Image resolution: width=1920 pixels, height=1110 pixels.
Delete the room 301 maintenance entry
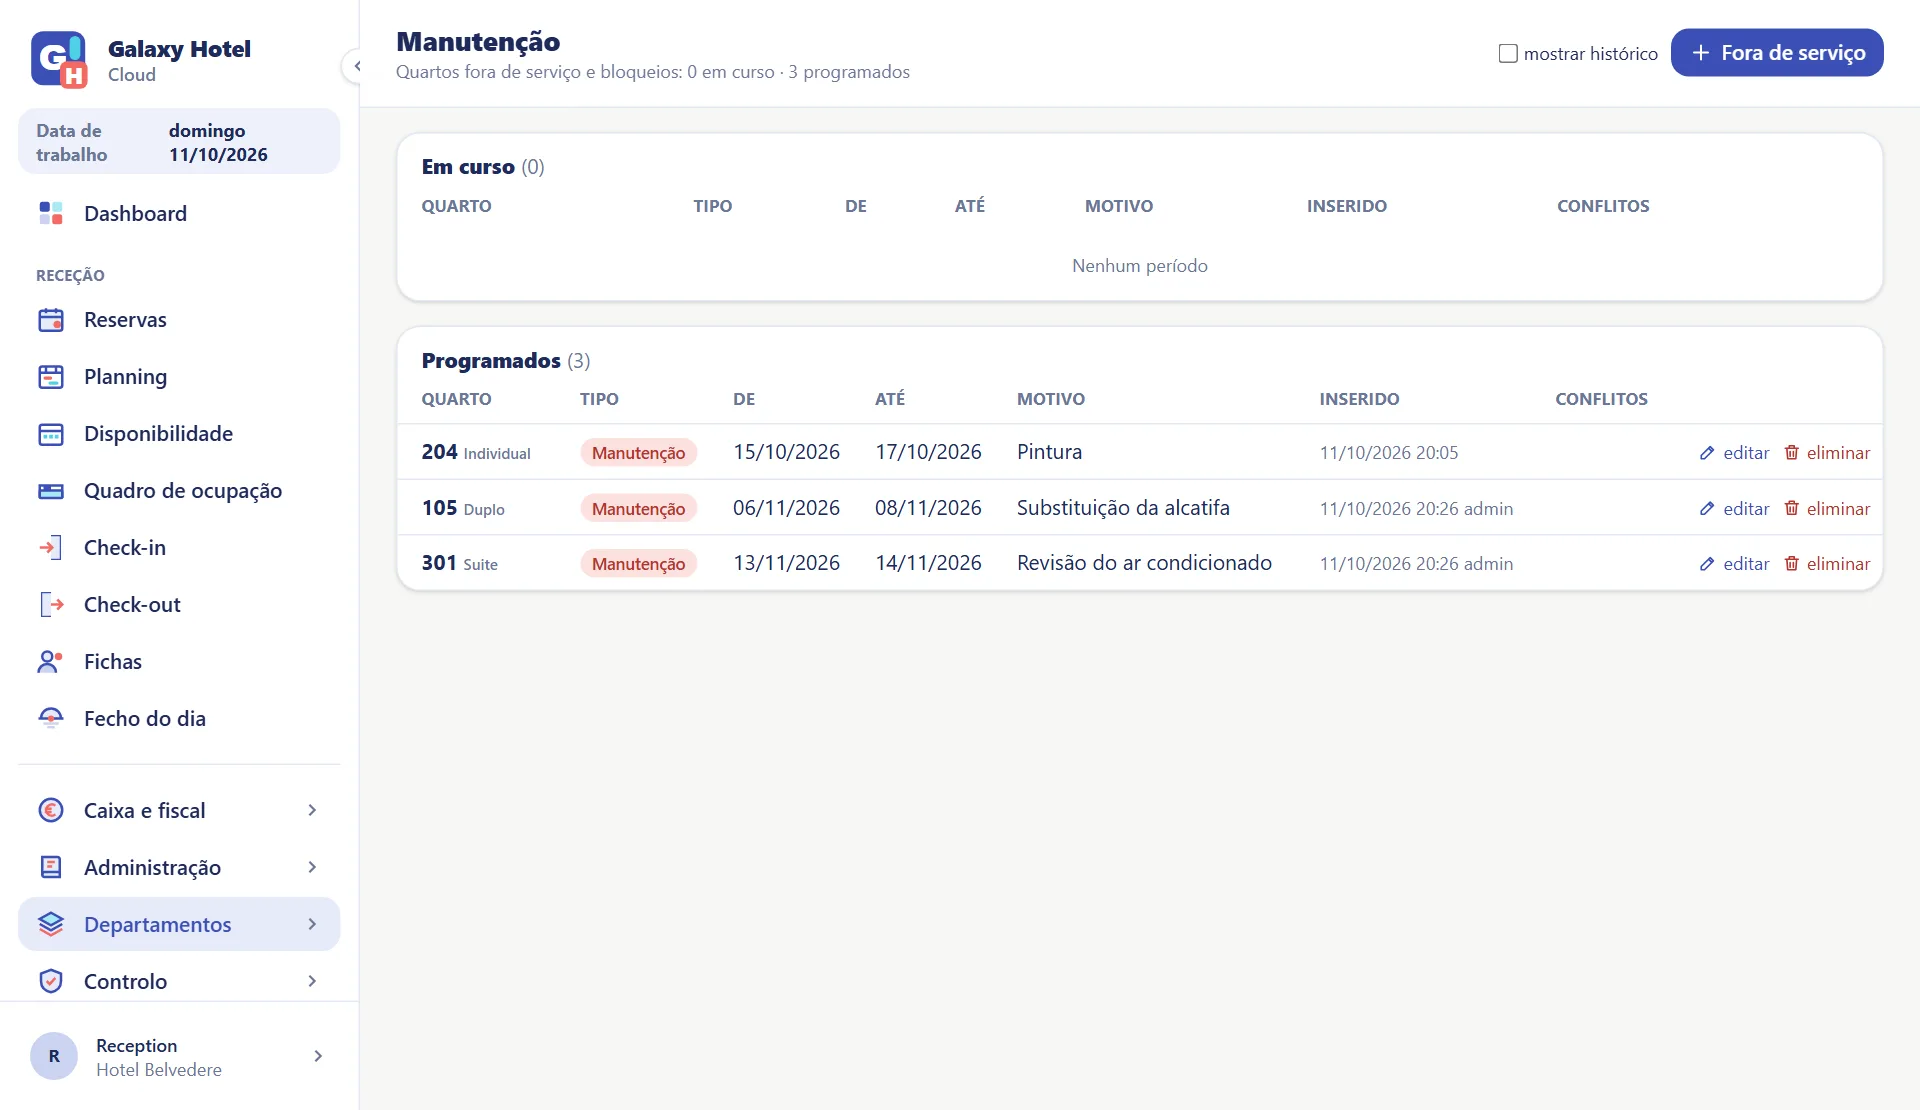(x=1827, y=564)
